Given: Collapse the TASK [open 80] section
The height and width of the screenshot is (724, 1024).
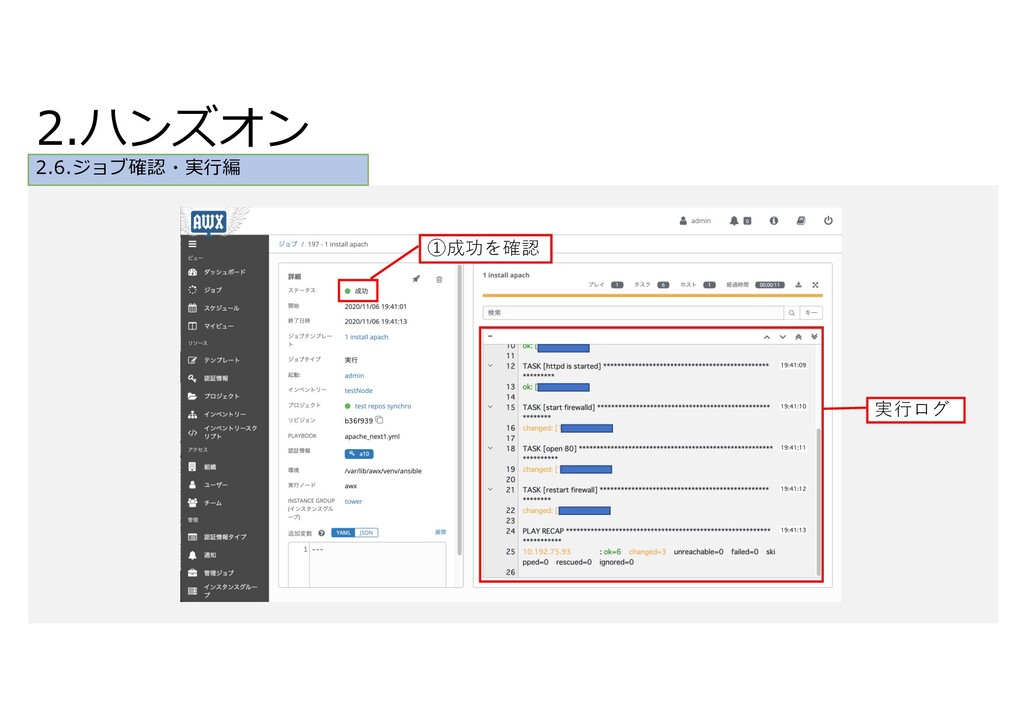Looking at the screenshot, I should (x=490, y=448).
